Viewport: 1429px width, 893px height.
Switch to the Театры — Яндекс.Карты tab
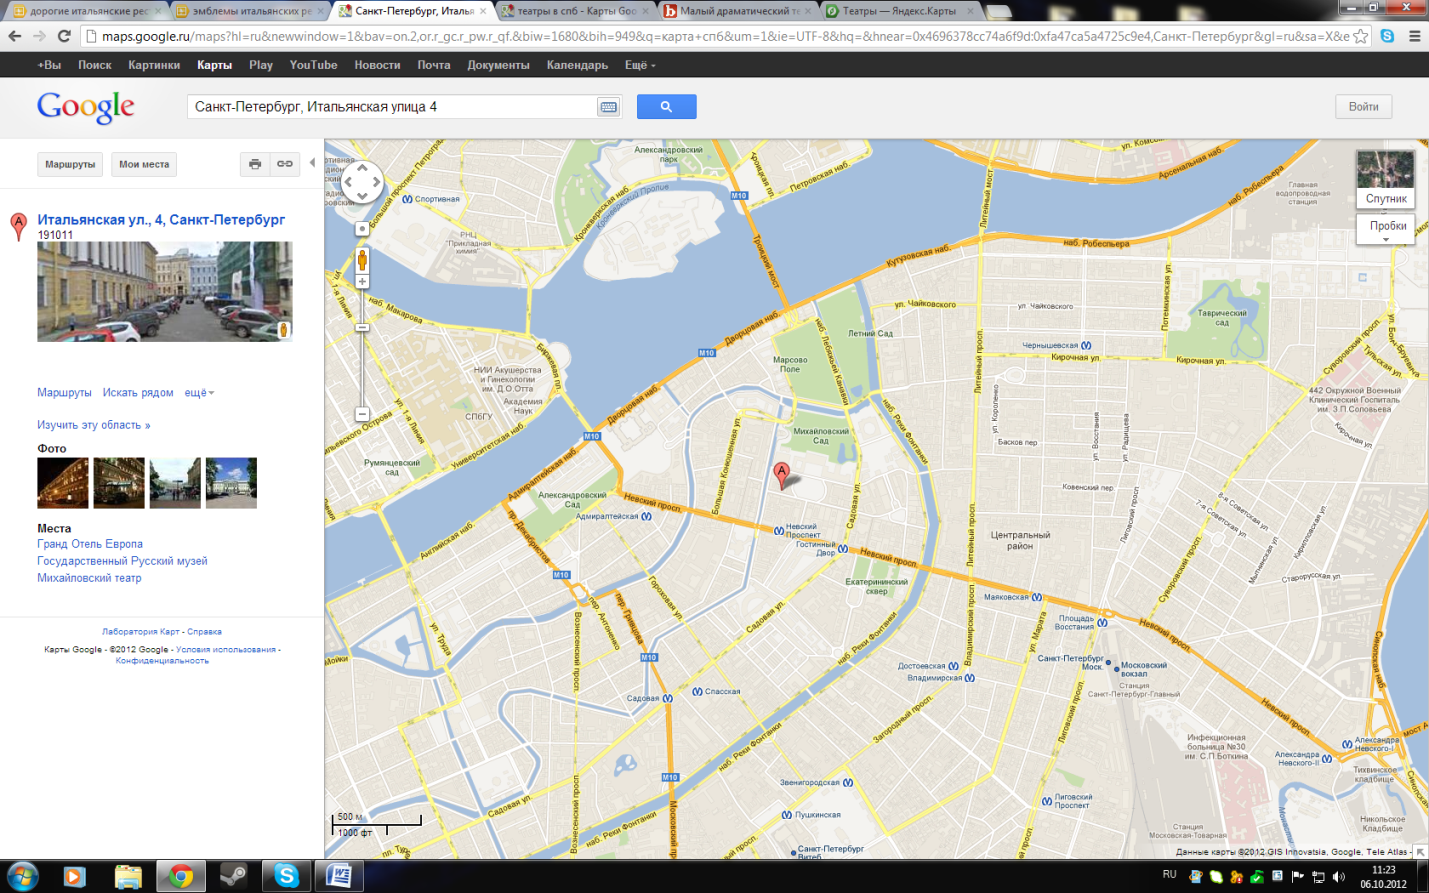click(899, 11)
